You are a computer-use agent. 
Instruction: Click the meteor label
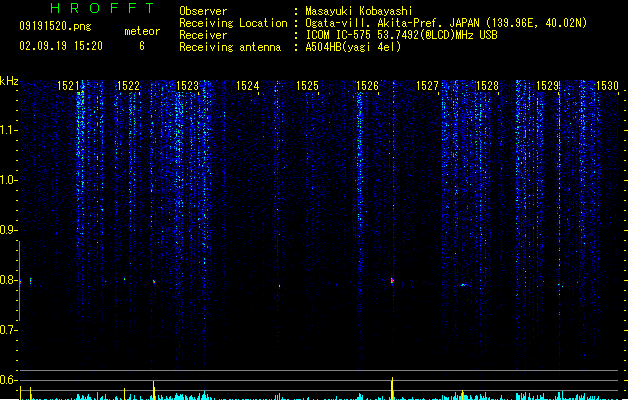[x=142, y=31]
